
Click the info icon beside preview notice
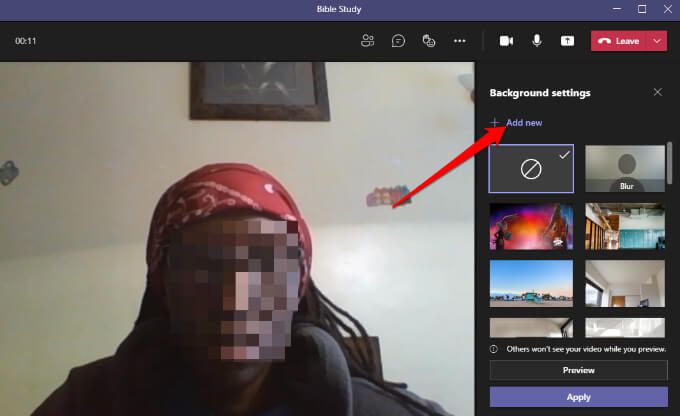[x=494, y=349]
